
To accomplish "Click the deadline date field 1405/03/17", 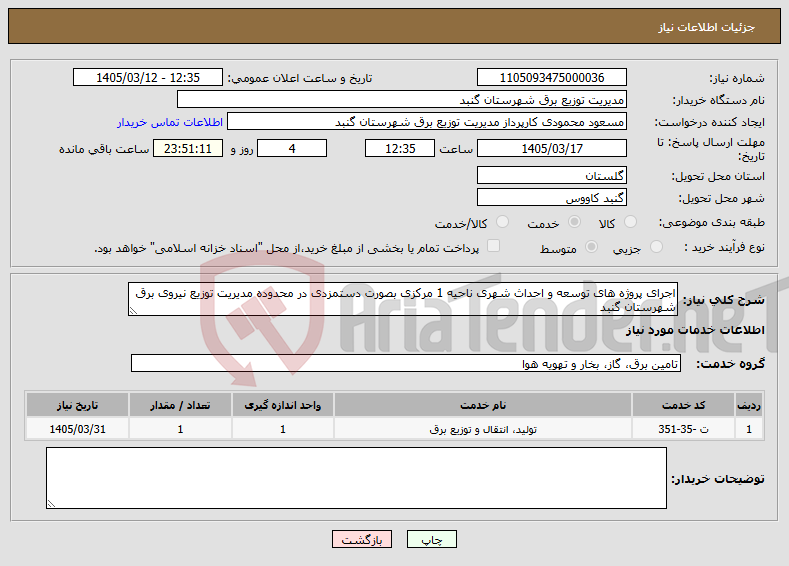I will pos(551,148).
